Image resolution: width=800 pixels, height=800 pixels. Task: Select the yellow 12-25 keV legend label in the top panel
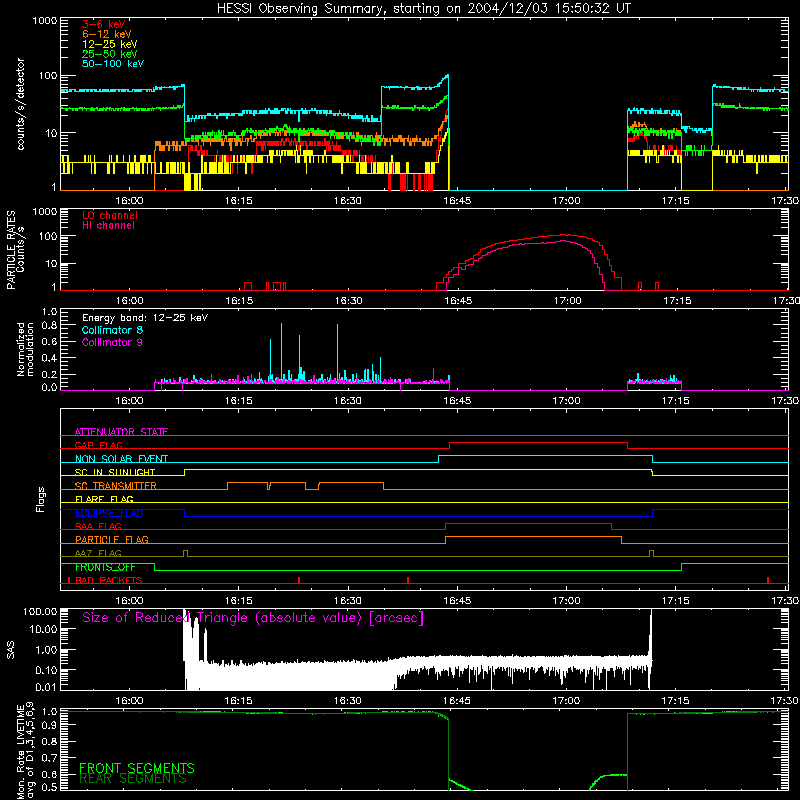110,44
